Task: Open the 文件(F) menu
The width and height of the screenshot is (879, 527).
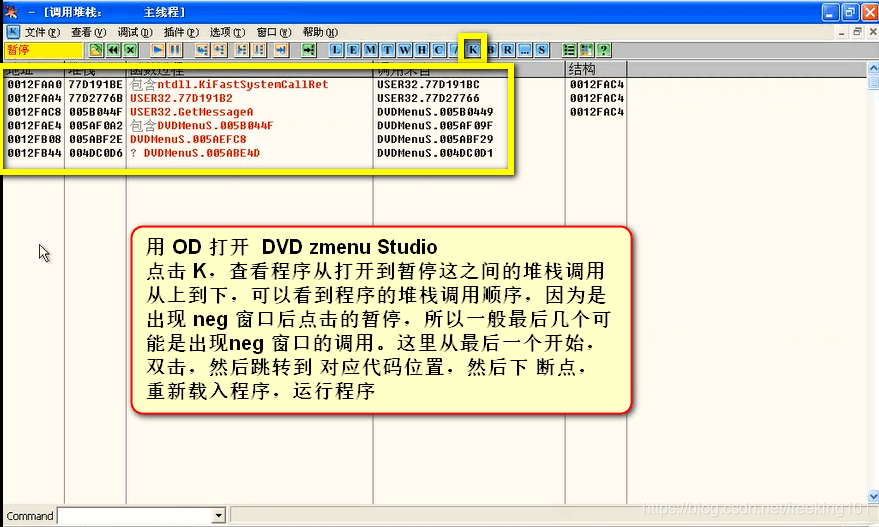Action: click(42, 33)
